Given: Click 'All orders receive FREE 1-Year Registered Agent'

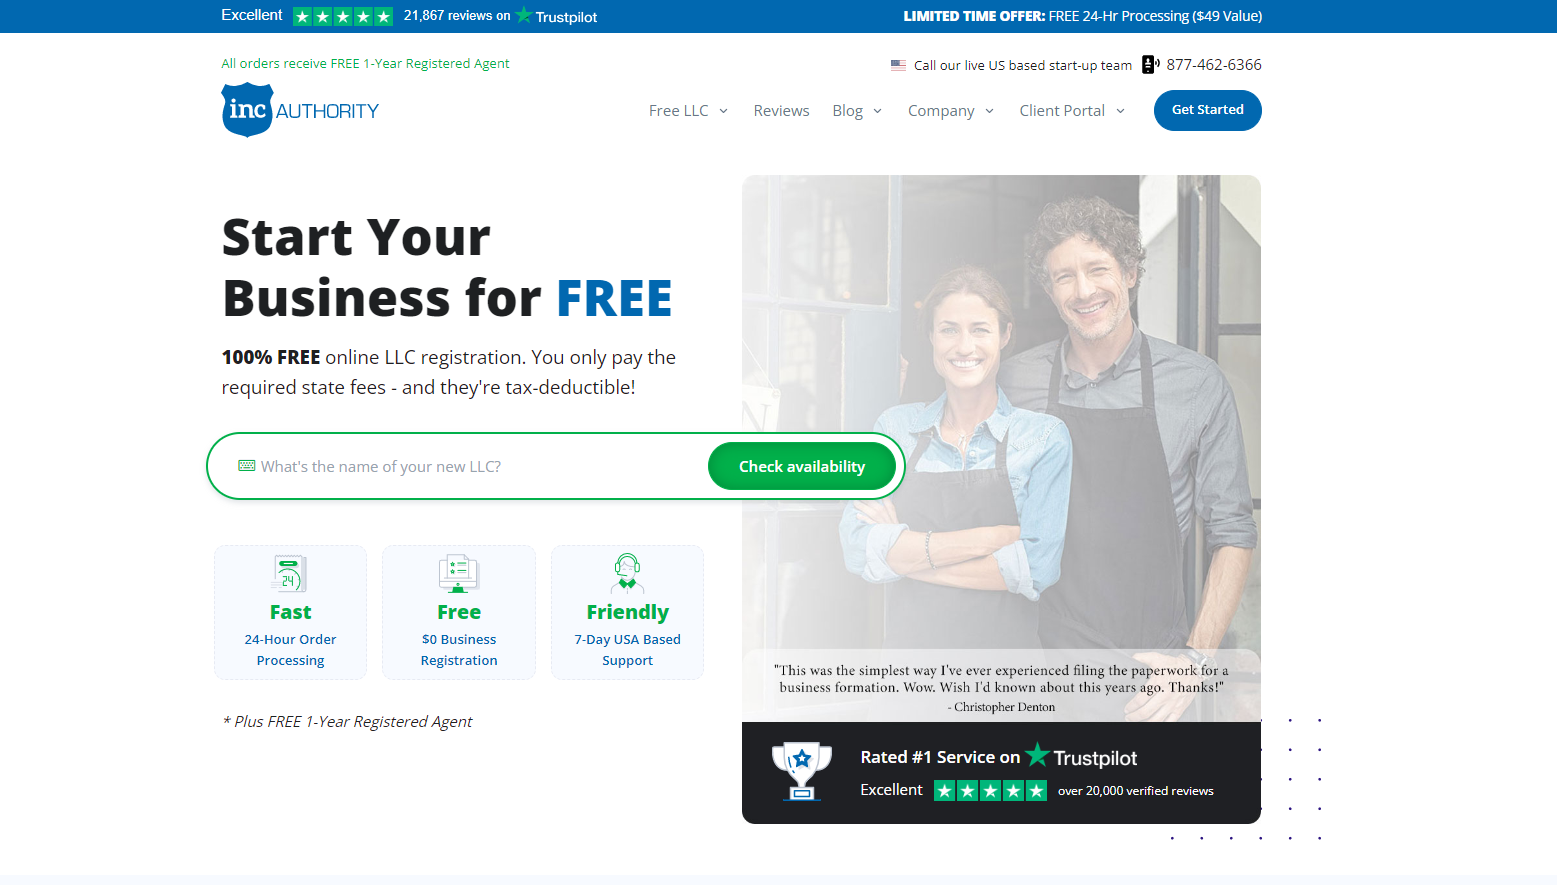Looking at the screenshot, I should [x=365, y=63].
